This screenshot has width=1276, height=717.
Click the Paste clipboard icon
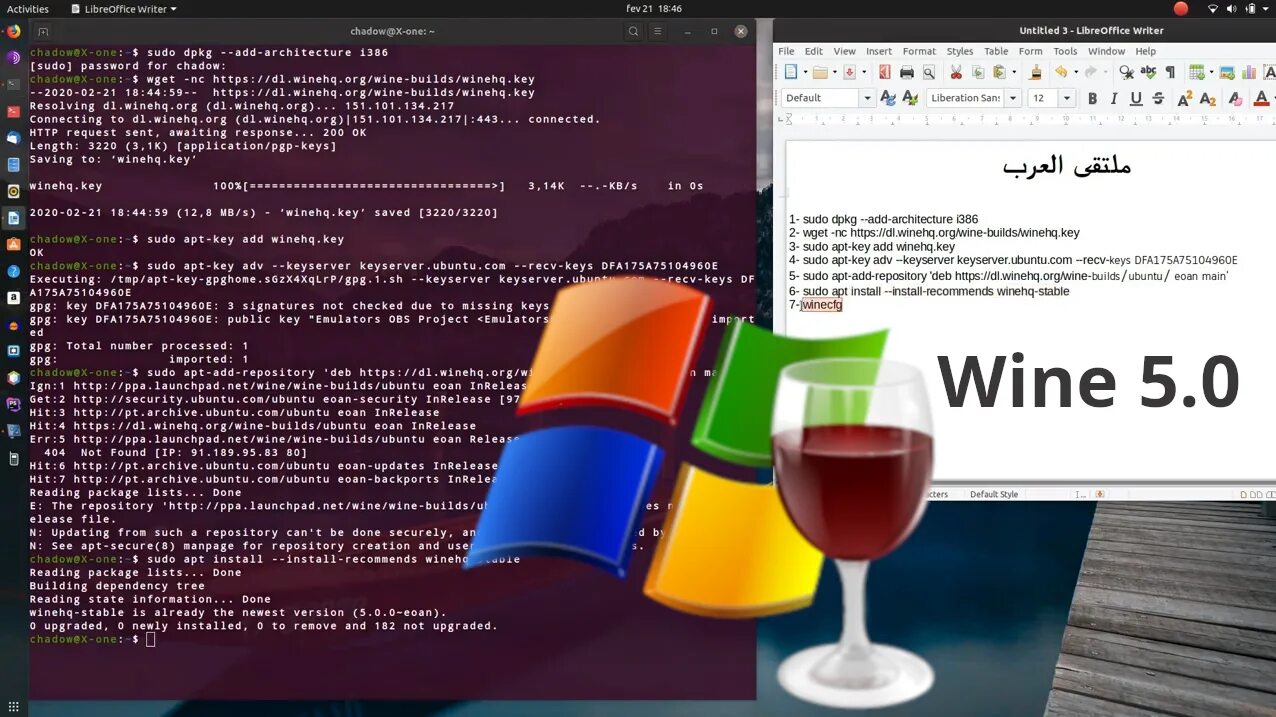tap(999, 72)
